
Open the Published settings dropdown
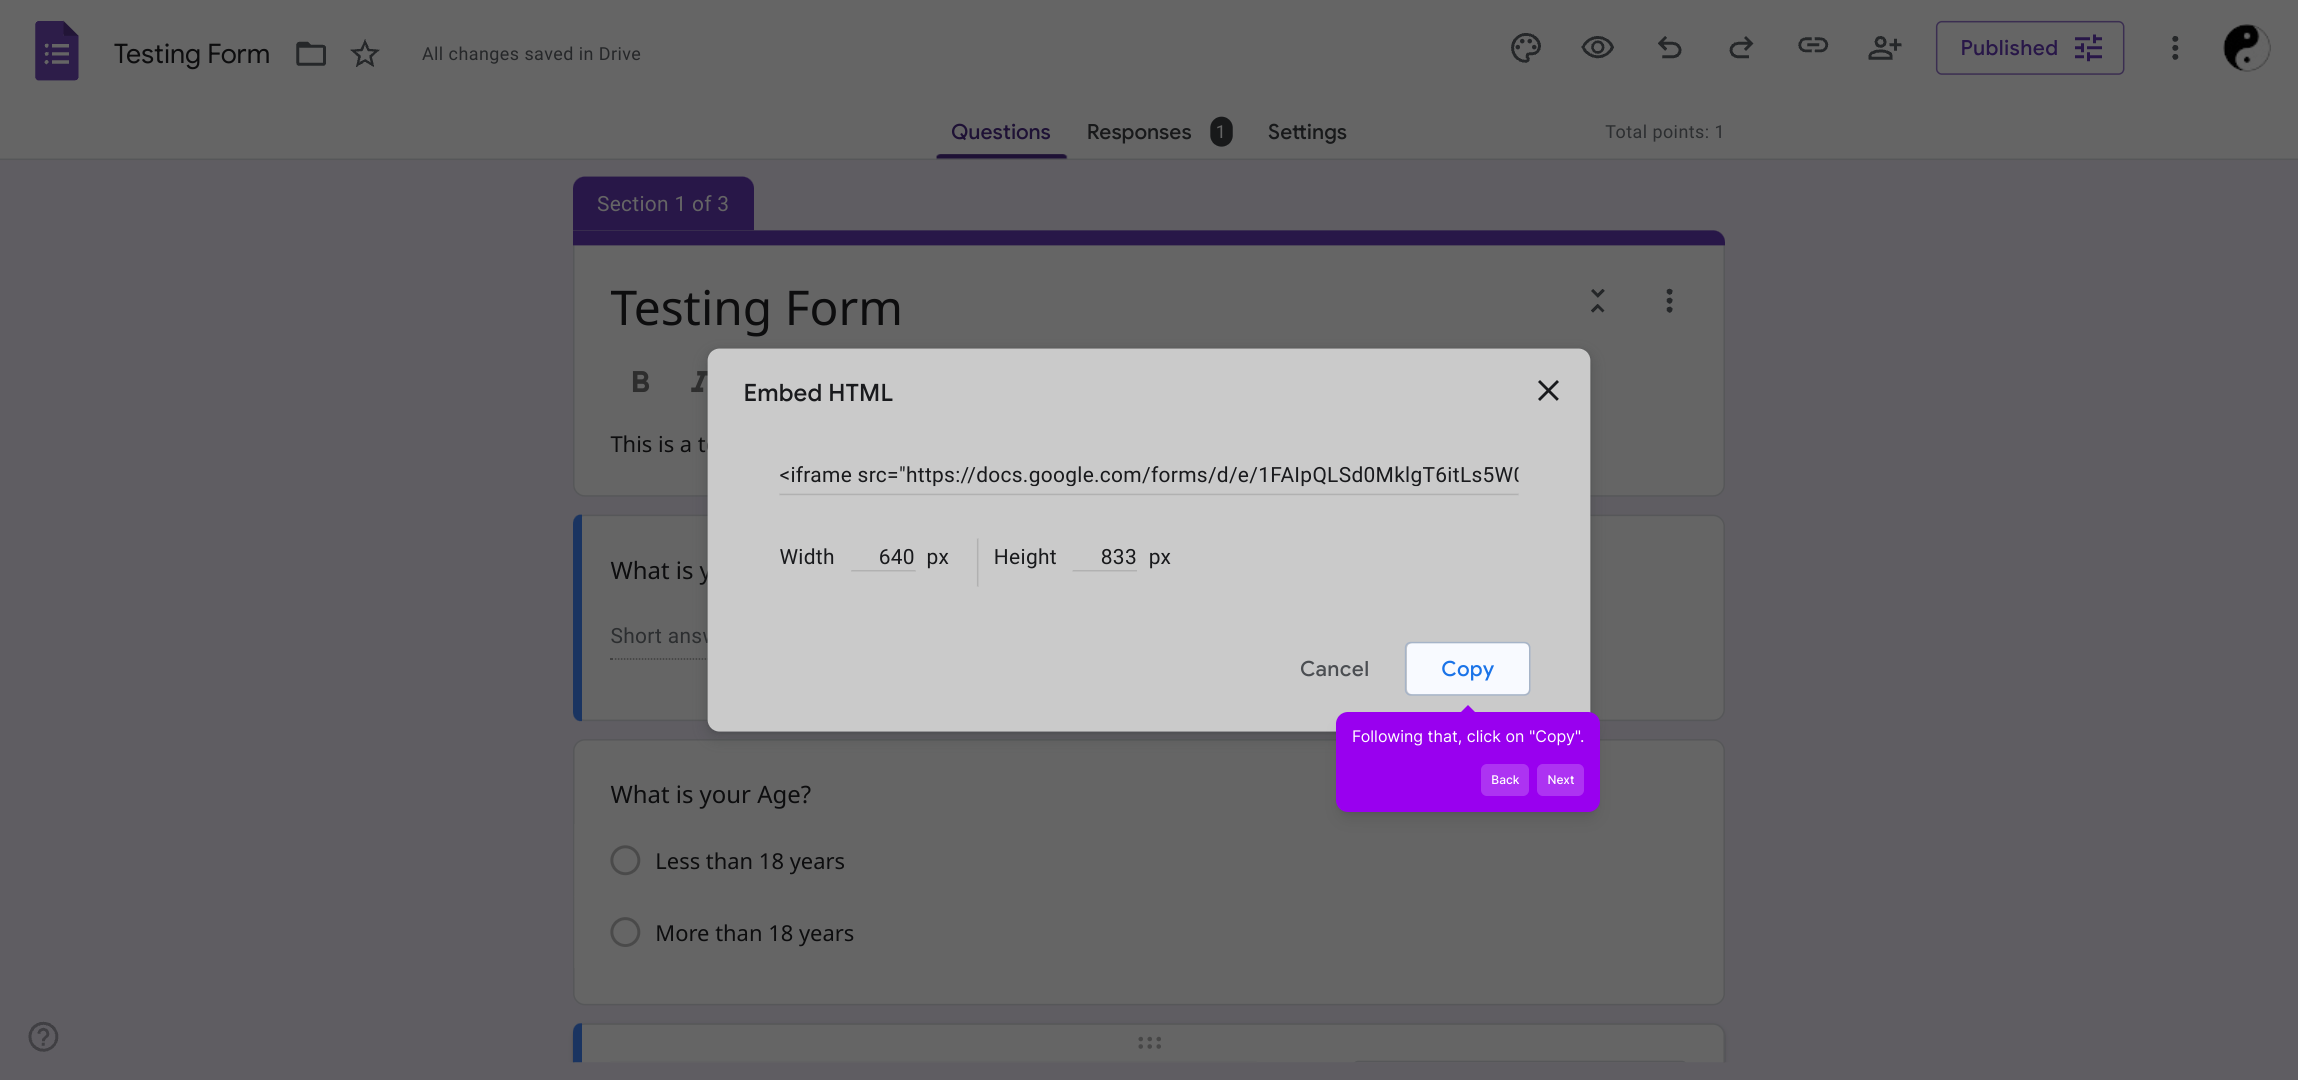pyautogui.click(x=2029, y=48)
